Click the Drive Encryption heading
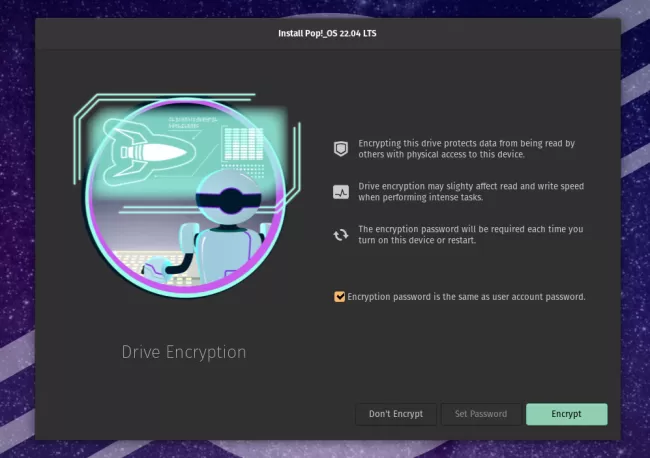The height and width of the screenshot is (458, 650). pos(184,352)
